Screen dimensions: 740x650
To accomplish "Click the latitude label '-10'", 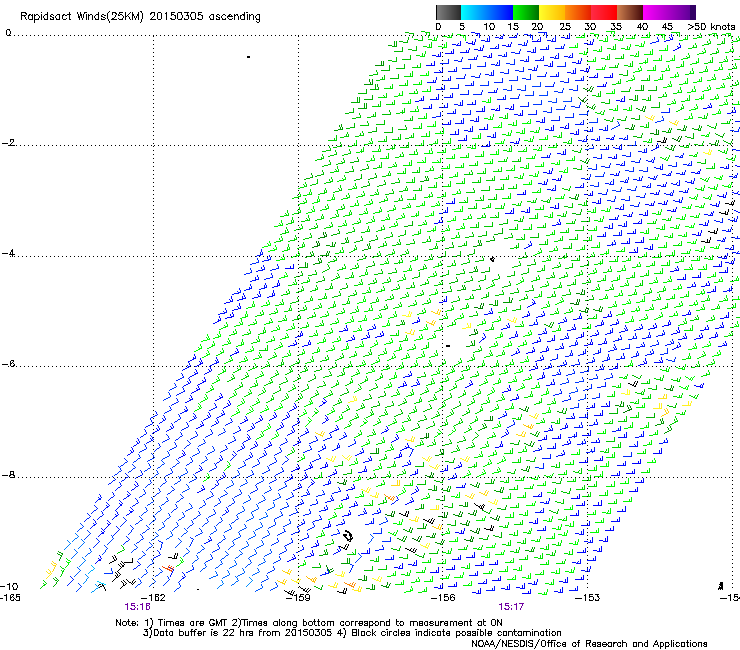I will pos(9,586).
